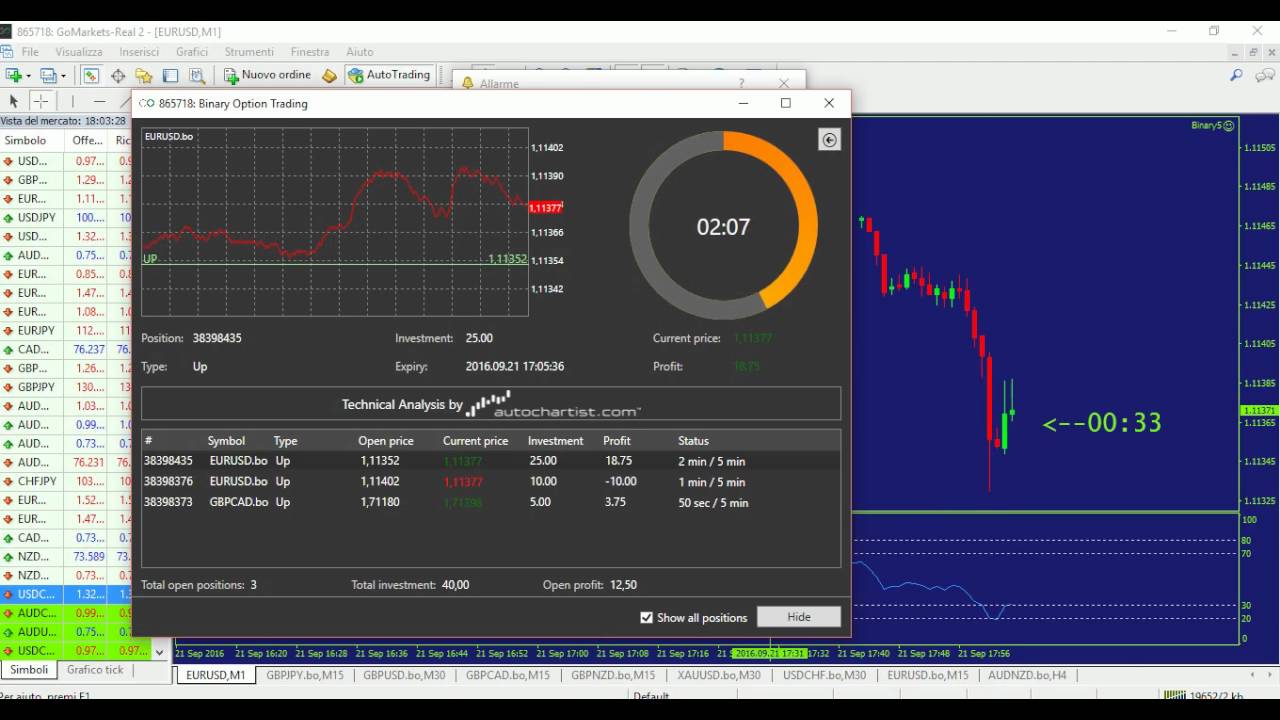This screenshot has height=720, width=1280.
Task: Open the Inserisci menu
Action: pos(139,52)
